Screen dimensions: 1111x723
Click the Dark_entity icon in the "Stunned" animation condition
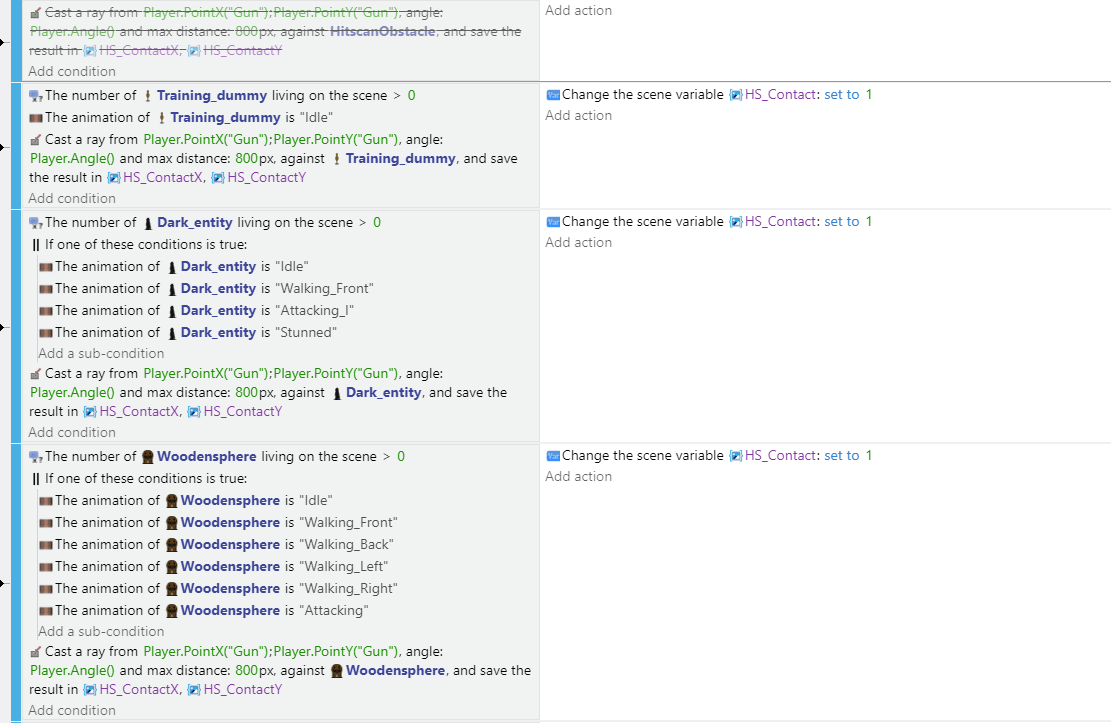point(172,333)
